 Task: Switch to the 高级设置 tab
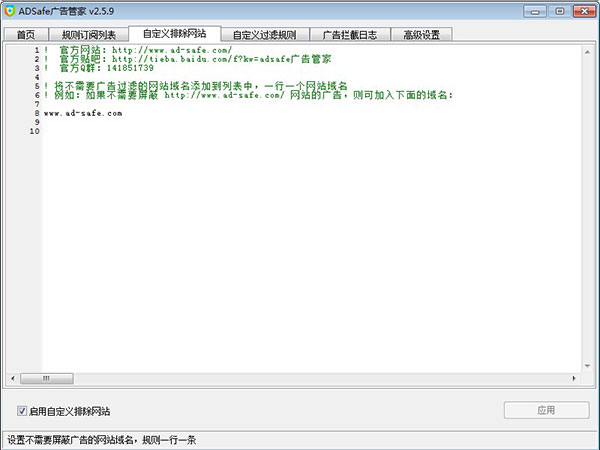click(x=421, y=35)
